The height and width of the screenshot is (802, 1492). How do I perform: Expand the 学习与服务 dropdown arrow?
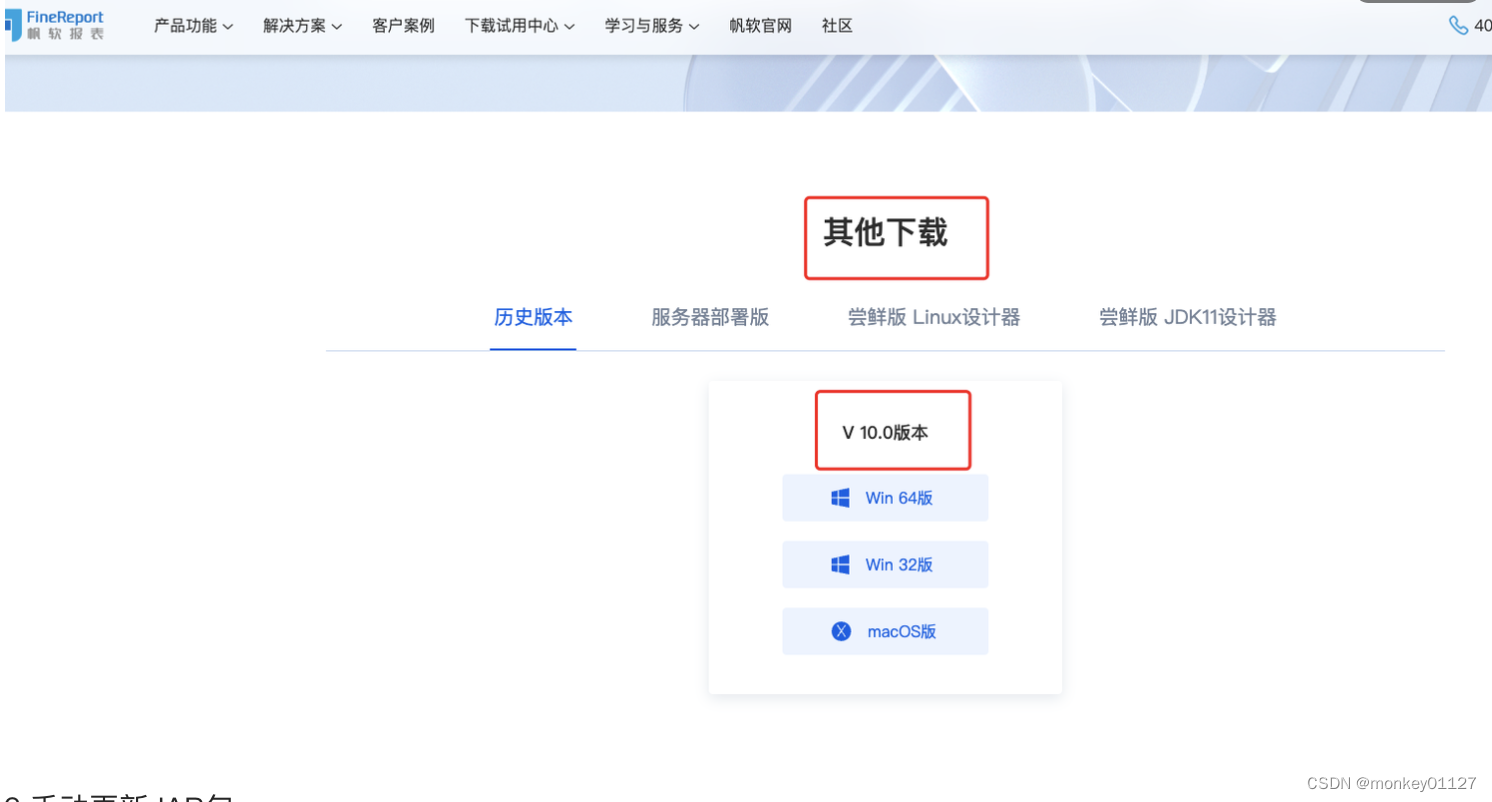coord(694,27)
